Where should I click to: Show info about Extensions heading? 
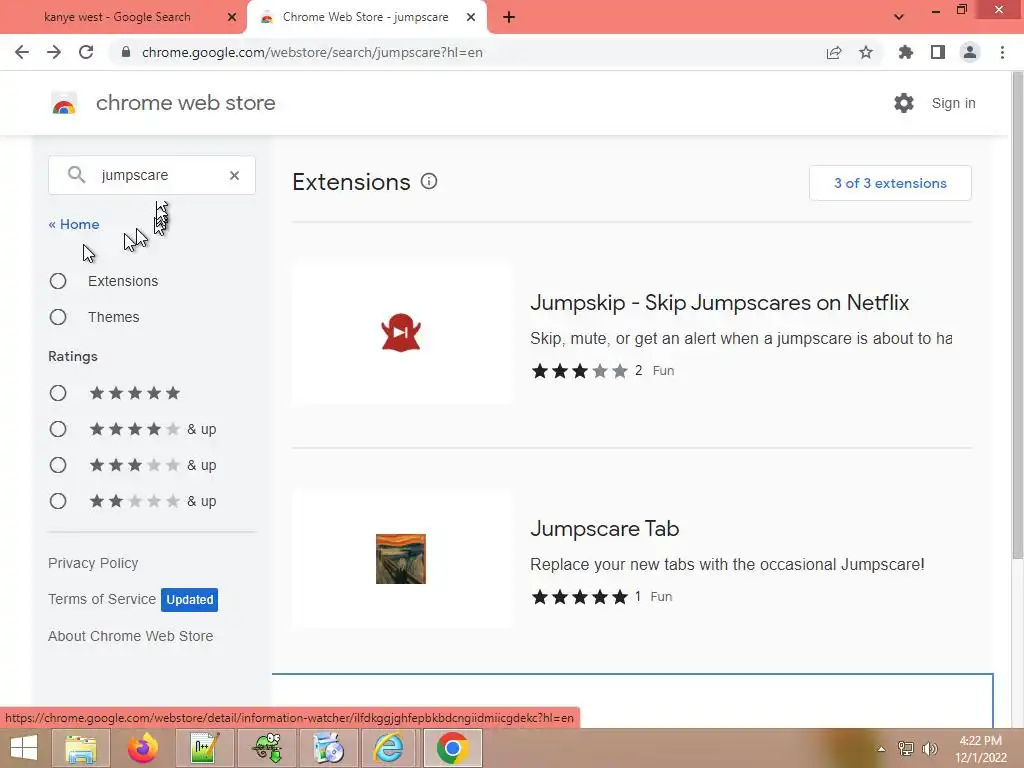[428, 182]
